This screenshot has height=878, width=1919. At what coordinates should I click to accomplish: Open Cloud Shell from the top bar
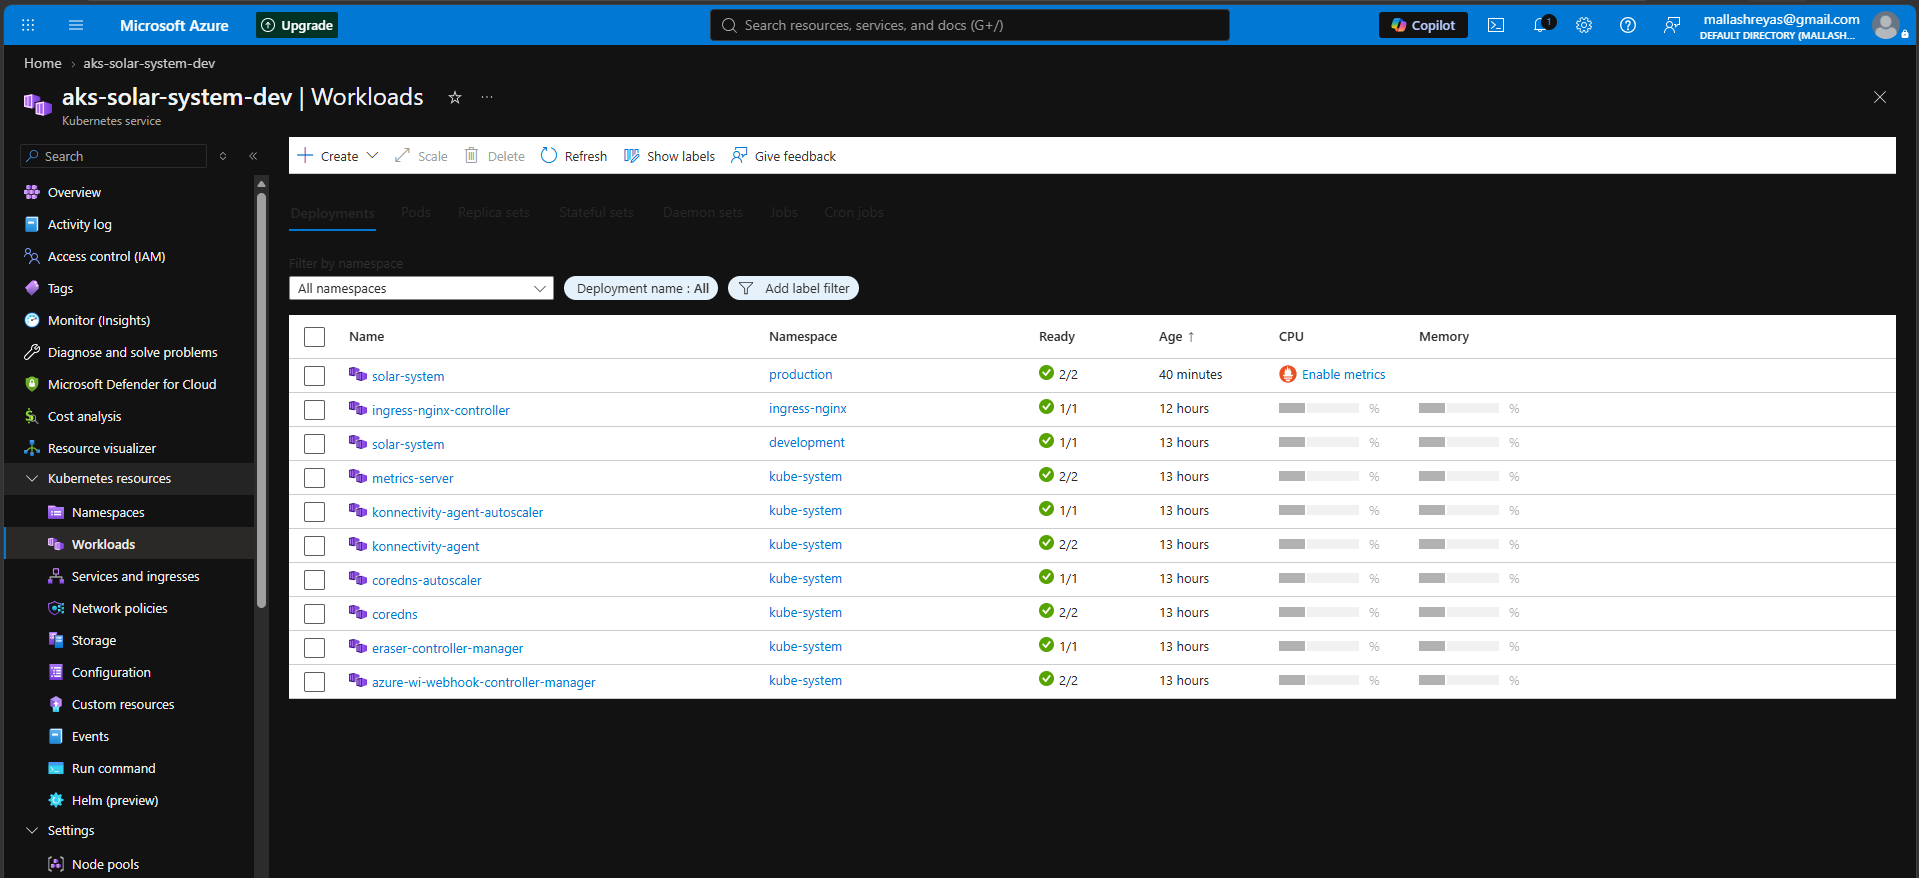[1496, 25]
